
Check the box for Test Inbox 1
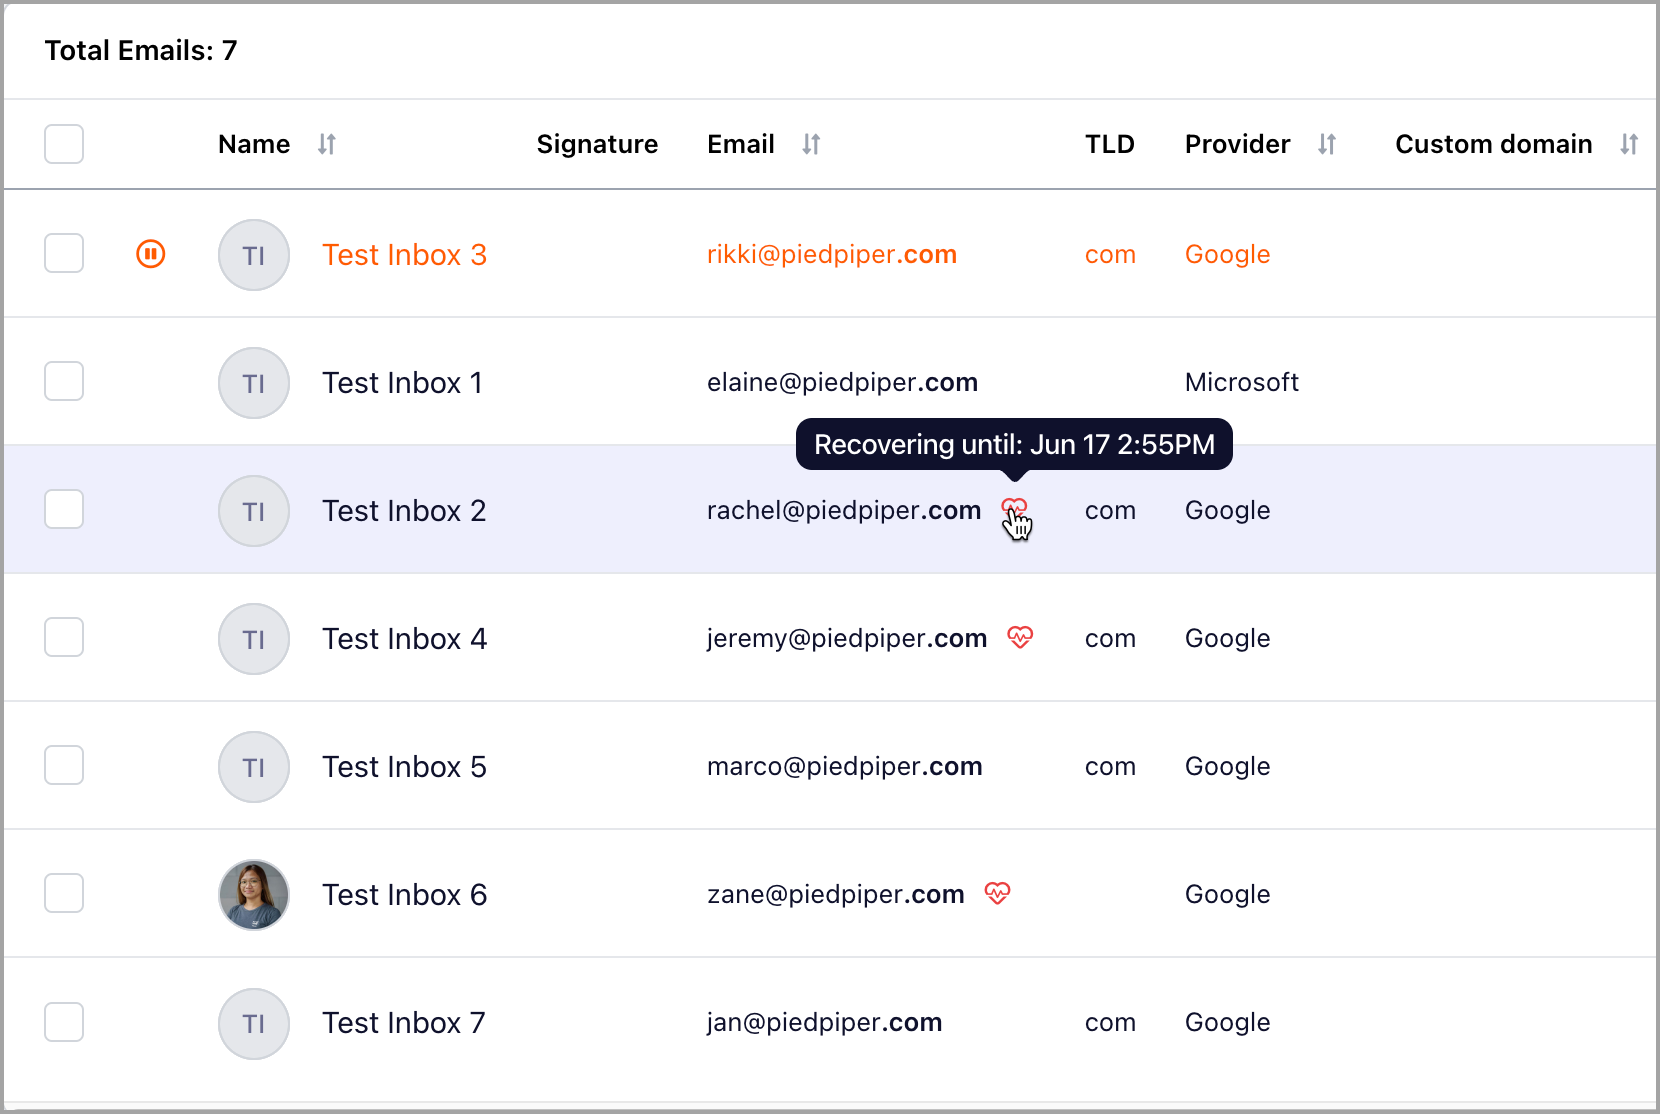point(64,381)
